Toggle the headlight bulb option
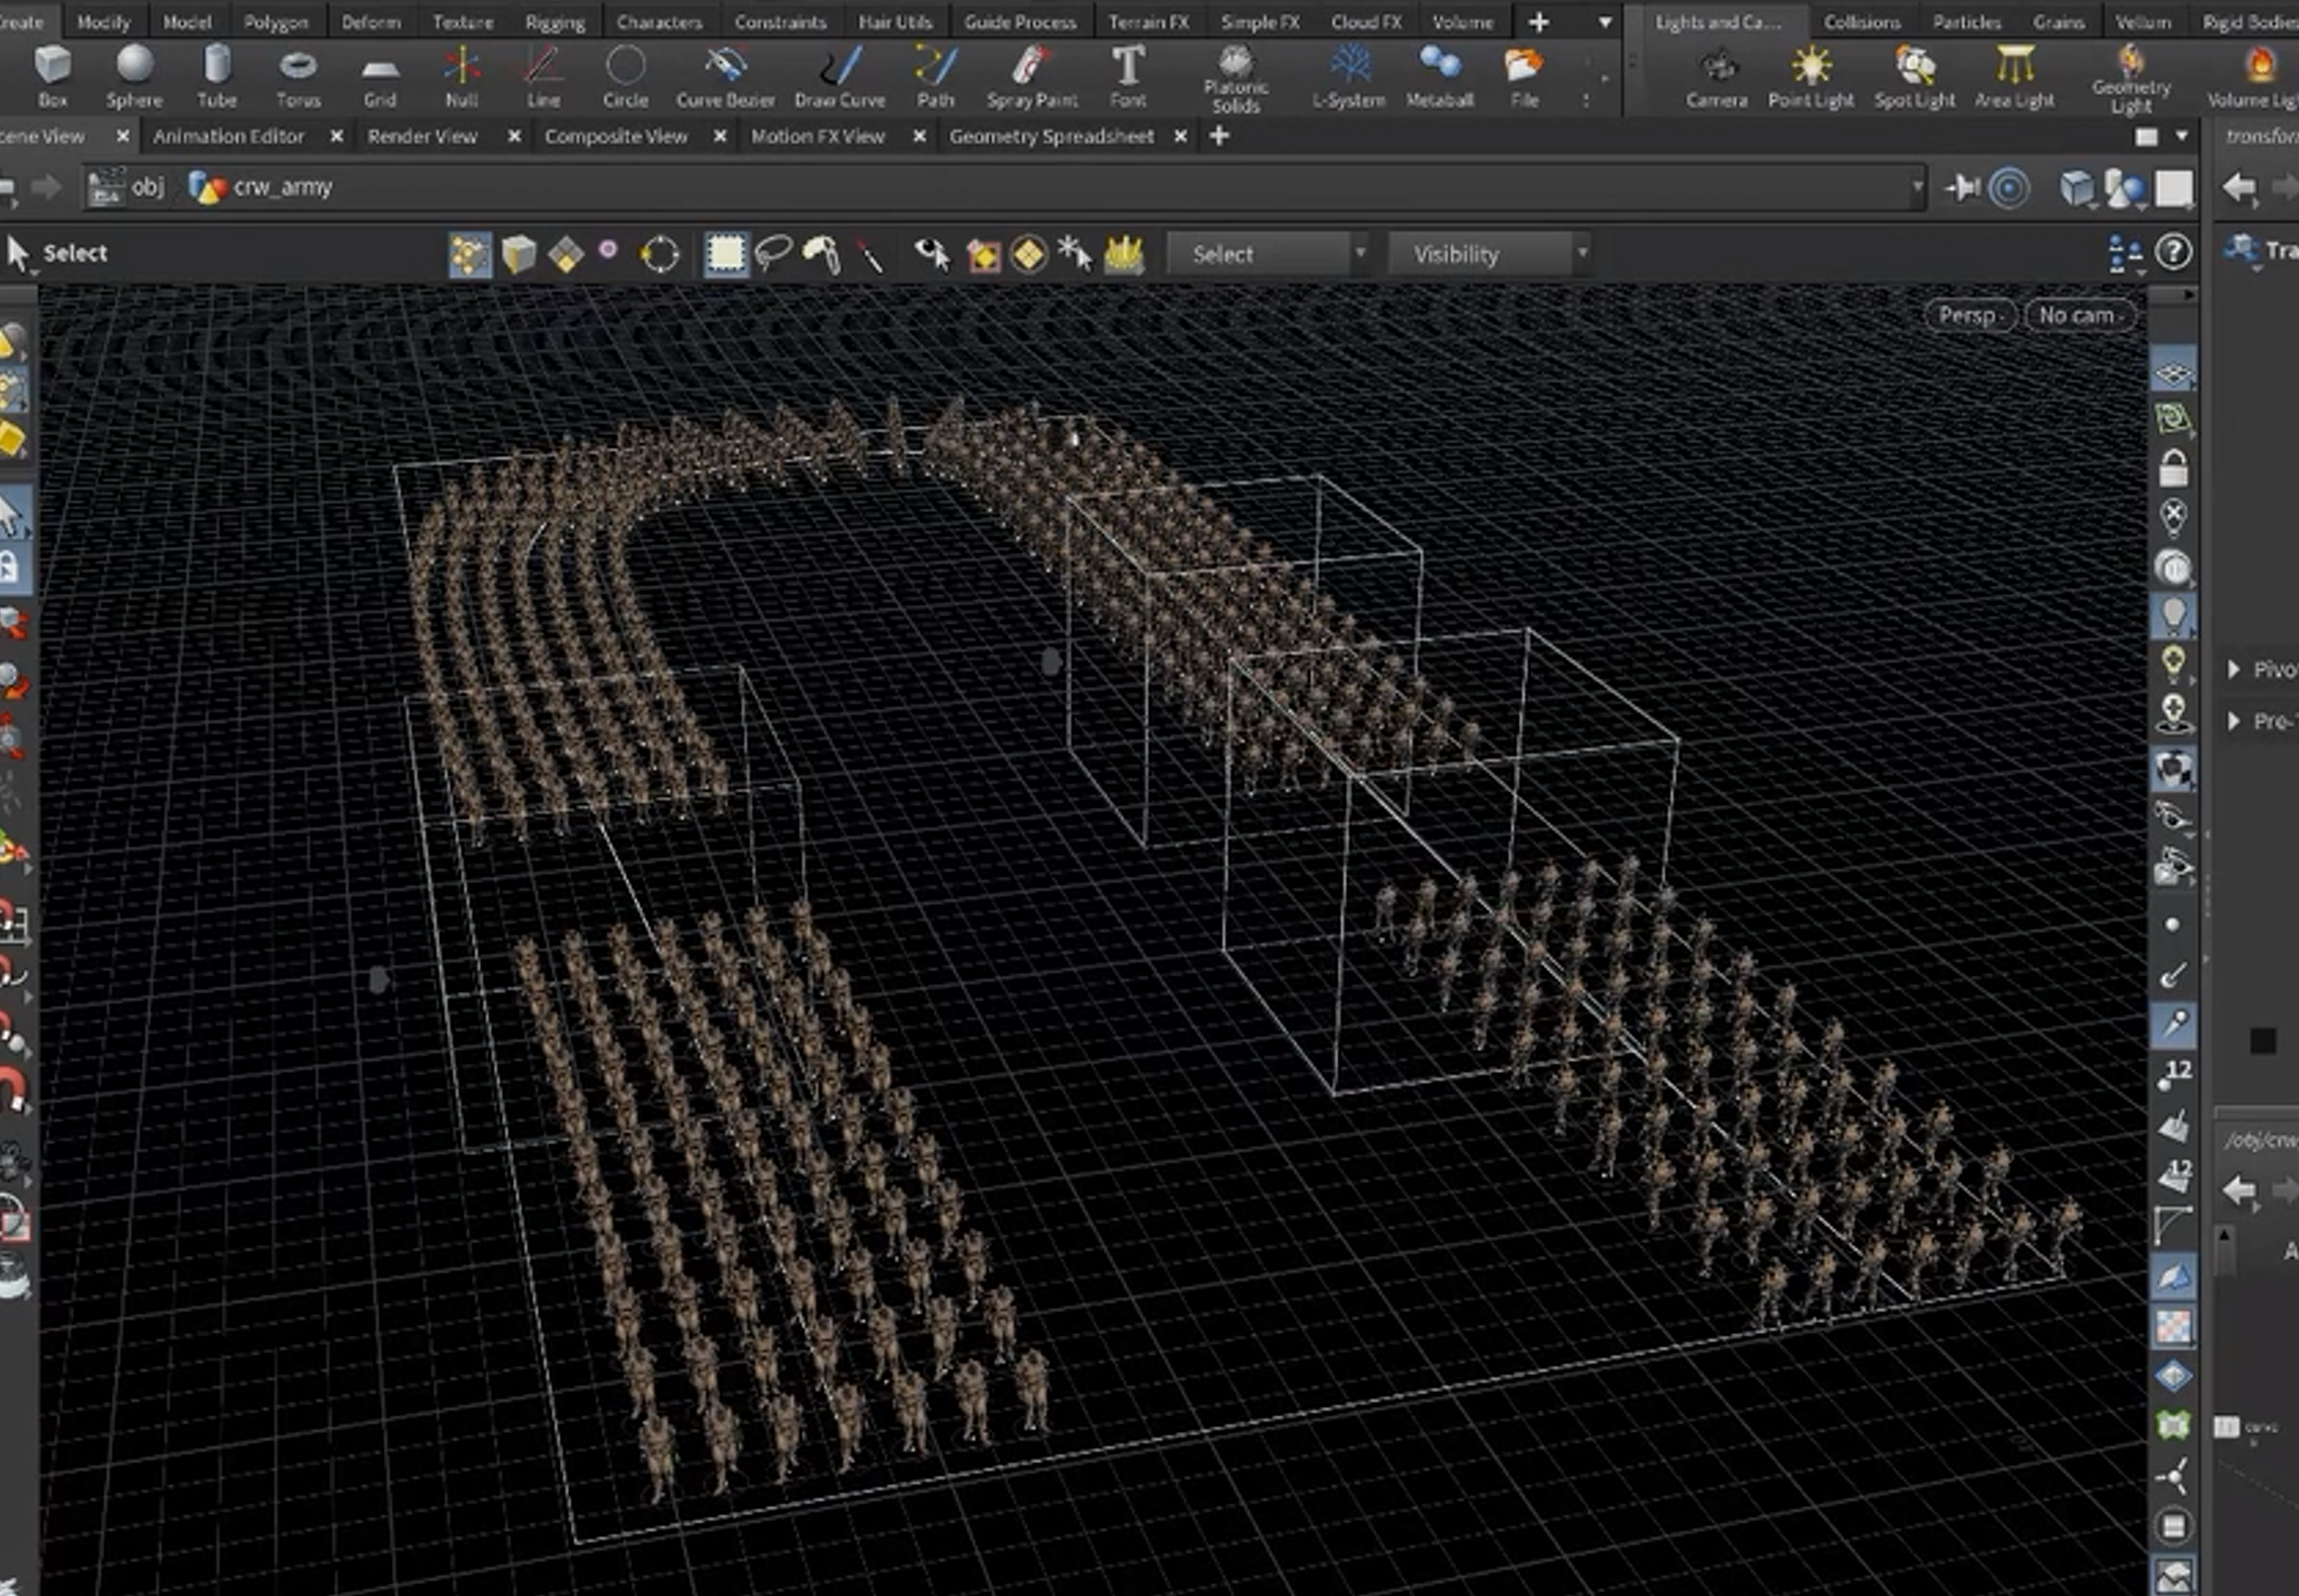 2173,664
